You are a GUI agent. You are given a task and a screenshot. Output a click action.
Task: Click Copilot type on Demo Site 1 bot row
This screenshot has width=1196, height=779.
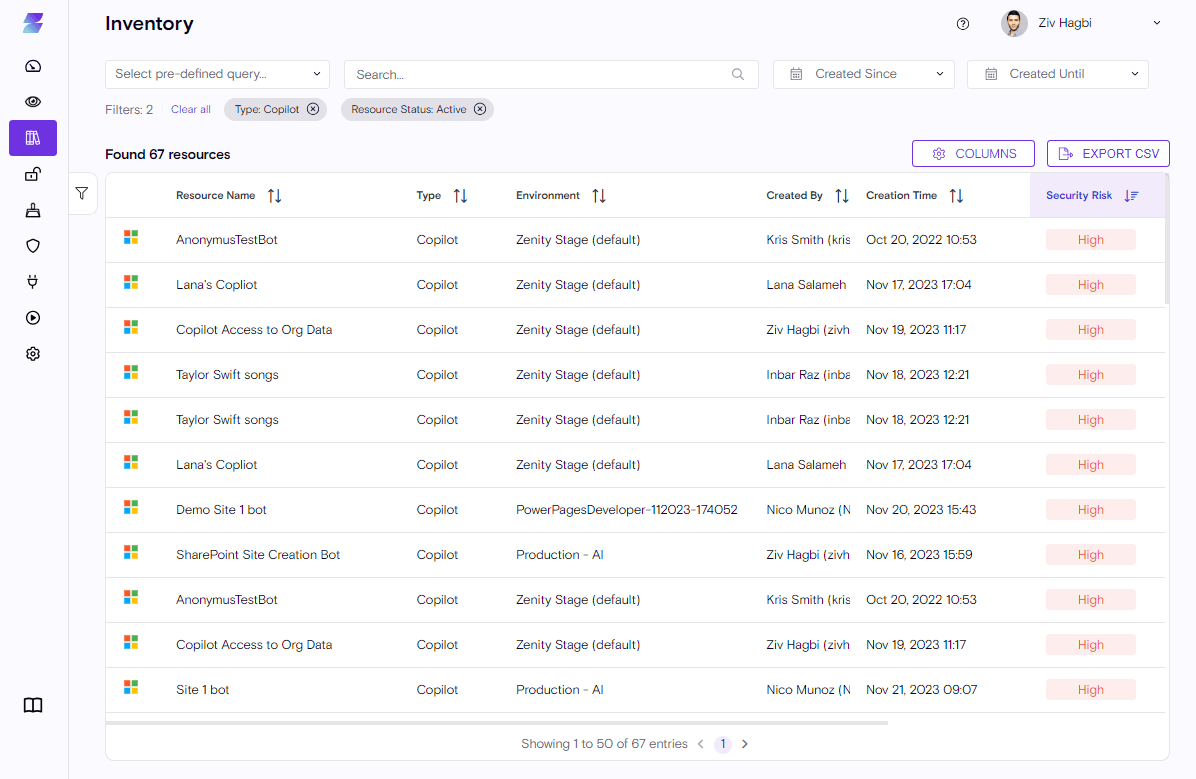click(x=437, y=510)
